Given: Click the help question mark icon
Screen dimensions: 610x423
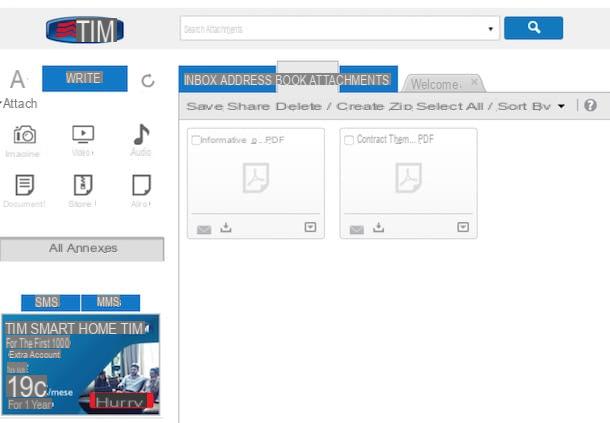Looking at the screenshot, I should point(590,105).
